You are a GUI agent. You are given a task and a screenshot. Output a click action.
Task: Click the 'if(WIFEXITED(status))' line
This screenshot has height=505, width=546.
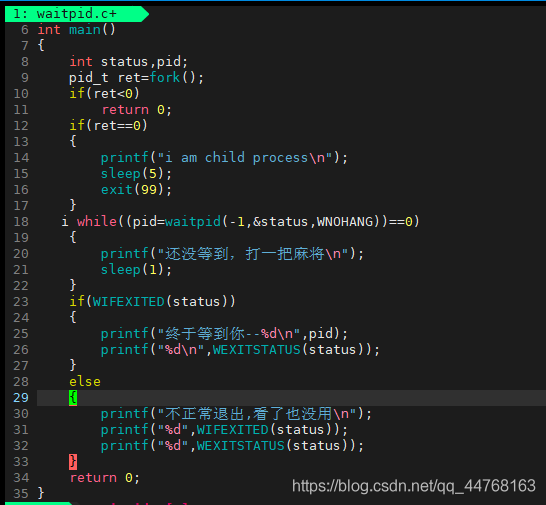153,302
